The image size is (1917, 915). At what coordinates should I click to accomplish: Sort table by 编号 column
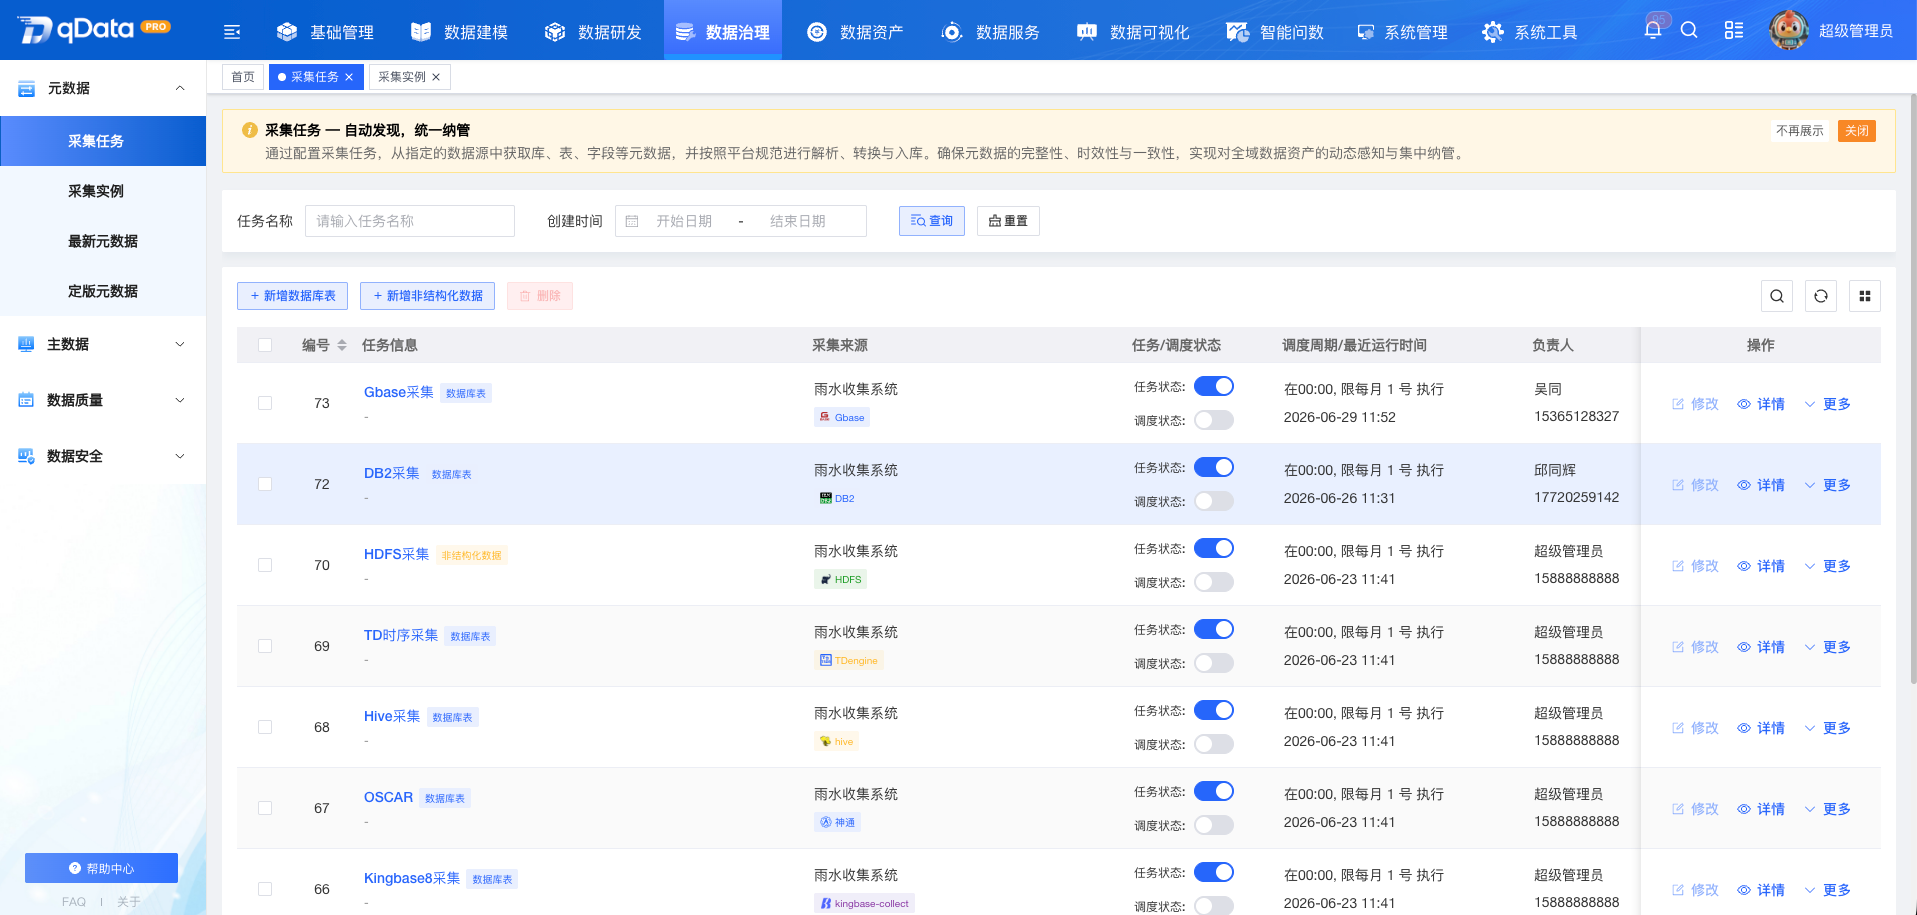tap(342, 345)
